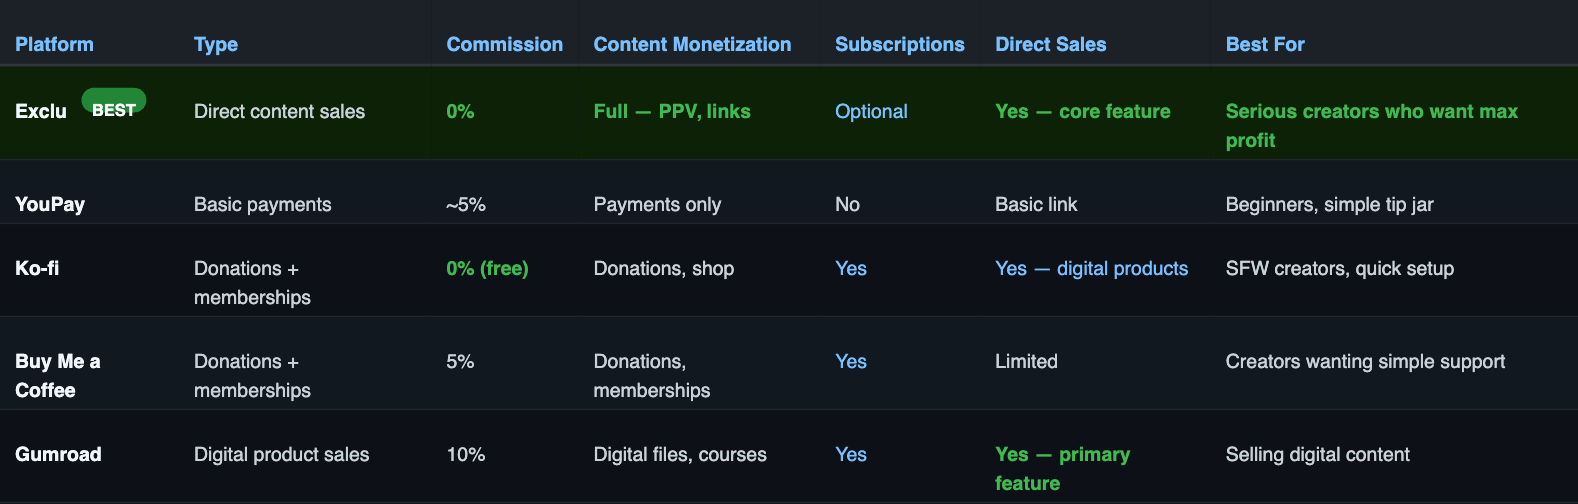This screenshot has height=504, width=1578.
Task: Click Buy Me a Coffee platform name
Action: (x=58, y=375)
